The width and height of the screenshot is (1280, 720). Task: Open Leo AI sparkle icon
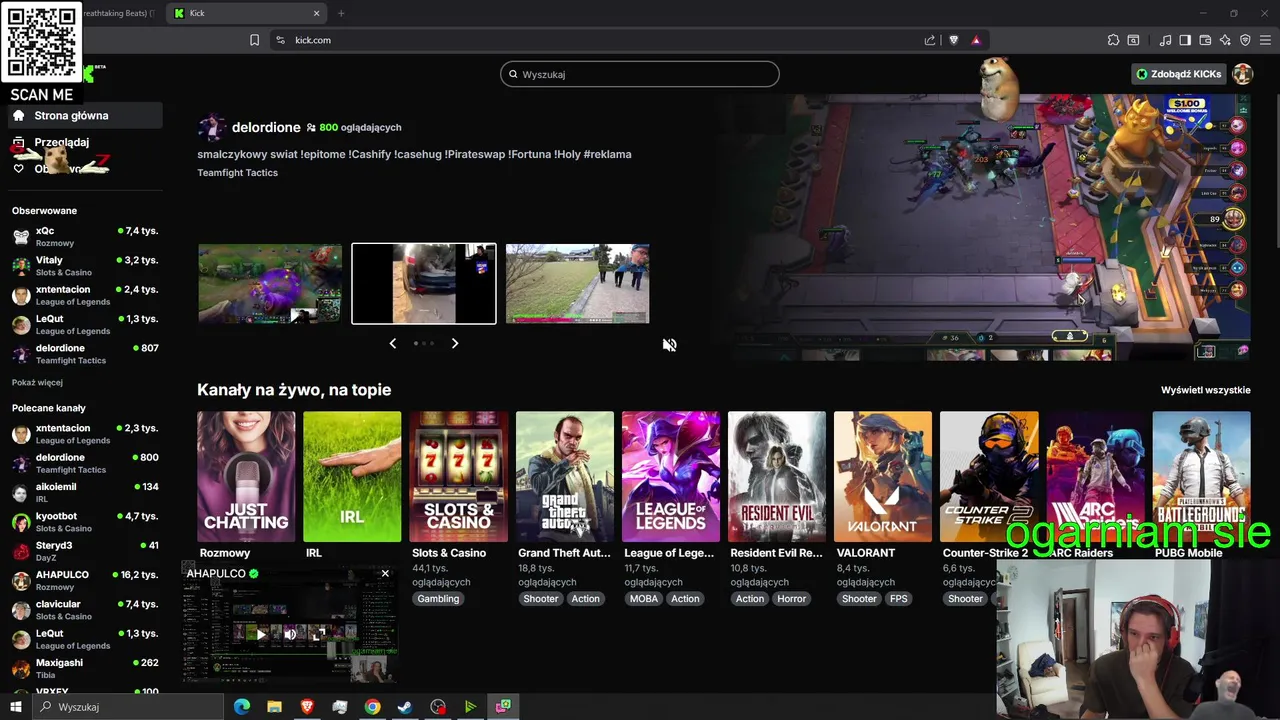[x=1225, y=40]
